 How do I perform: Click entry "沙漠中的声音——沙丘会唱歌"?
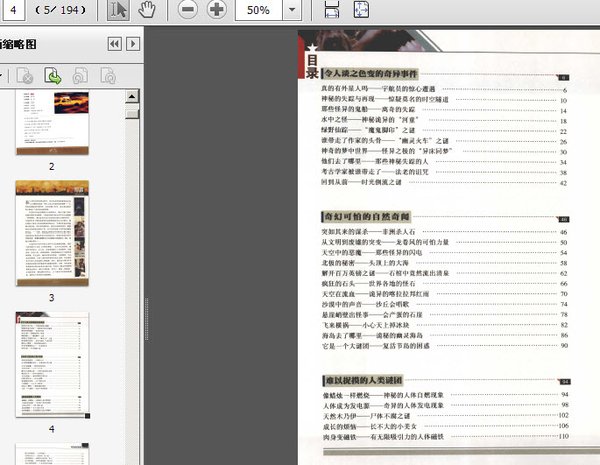[365, 304]
